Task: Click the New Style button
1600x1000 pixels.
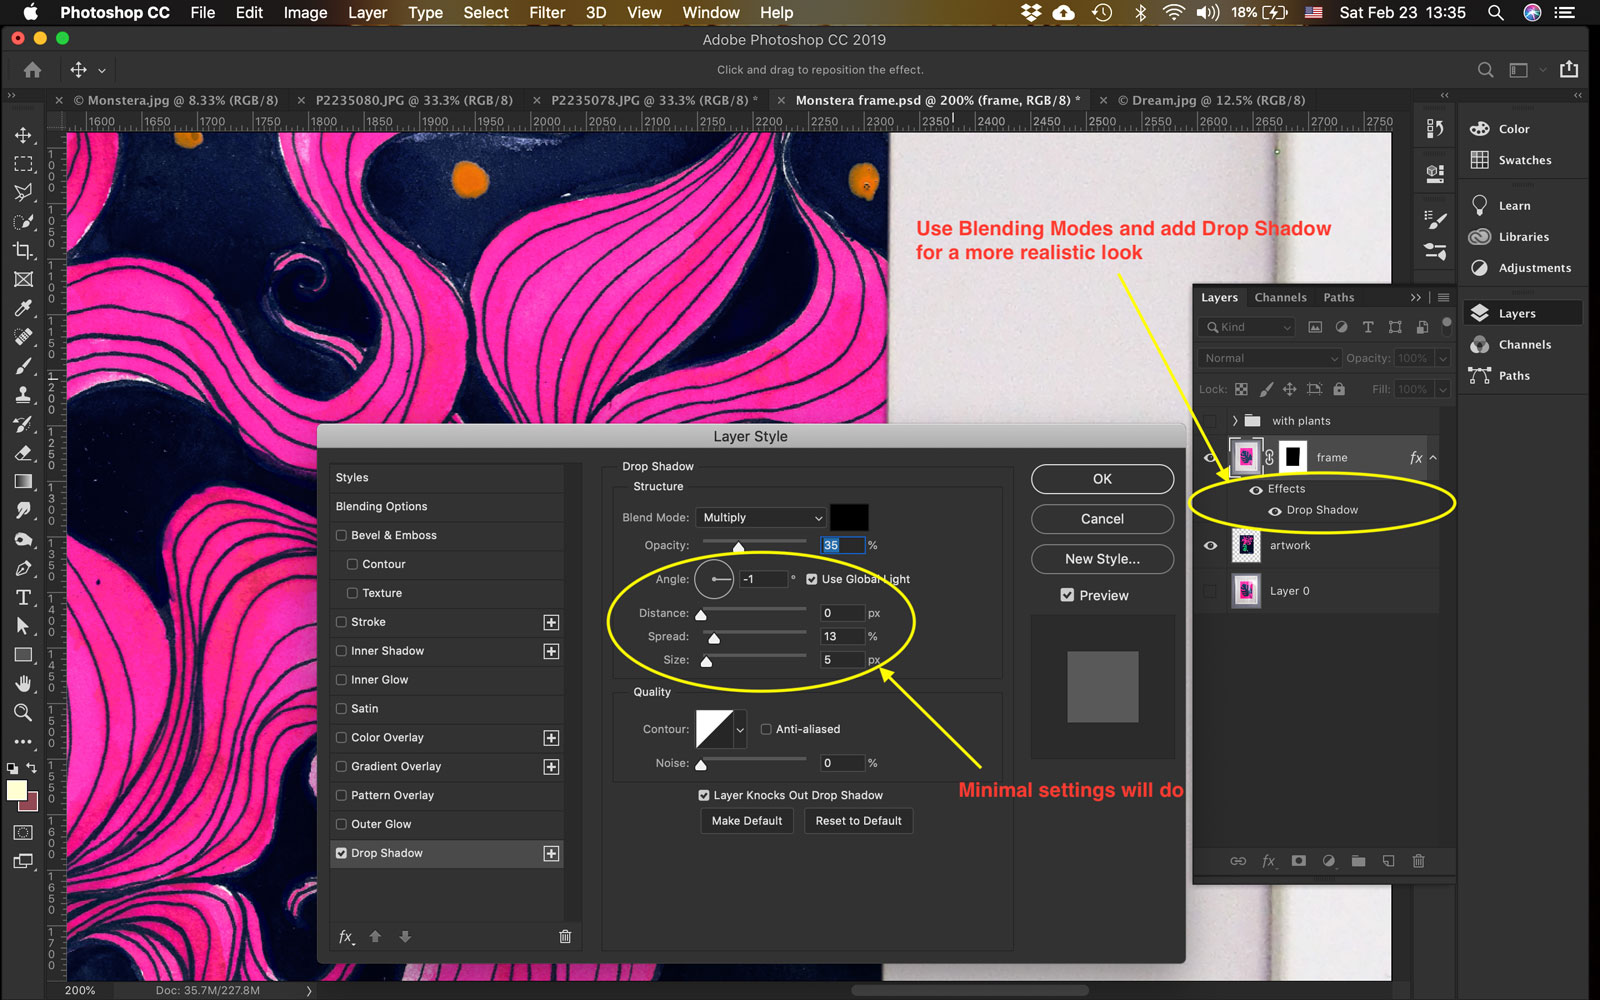Action: pos(1101,559)
